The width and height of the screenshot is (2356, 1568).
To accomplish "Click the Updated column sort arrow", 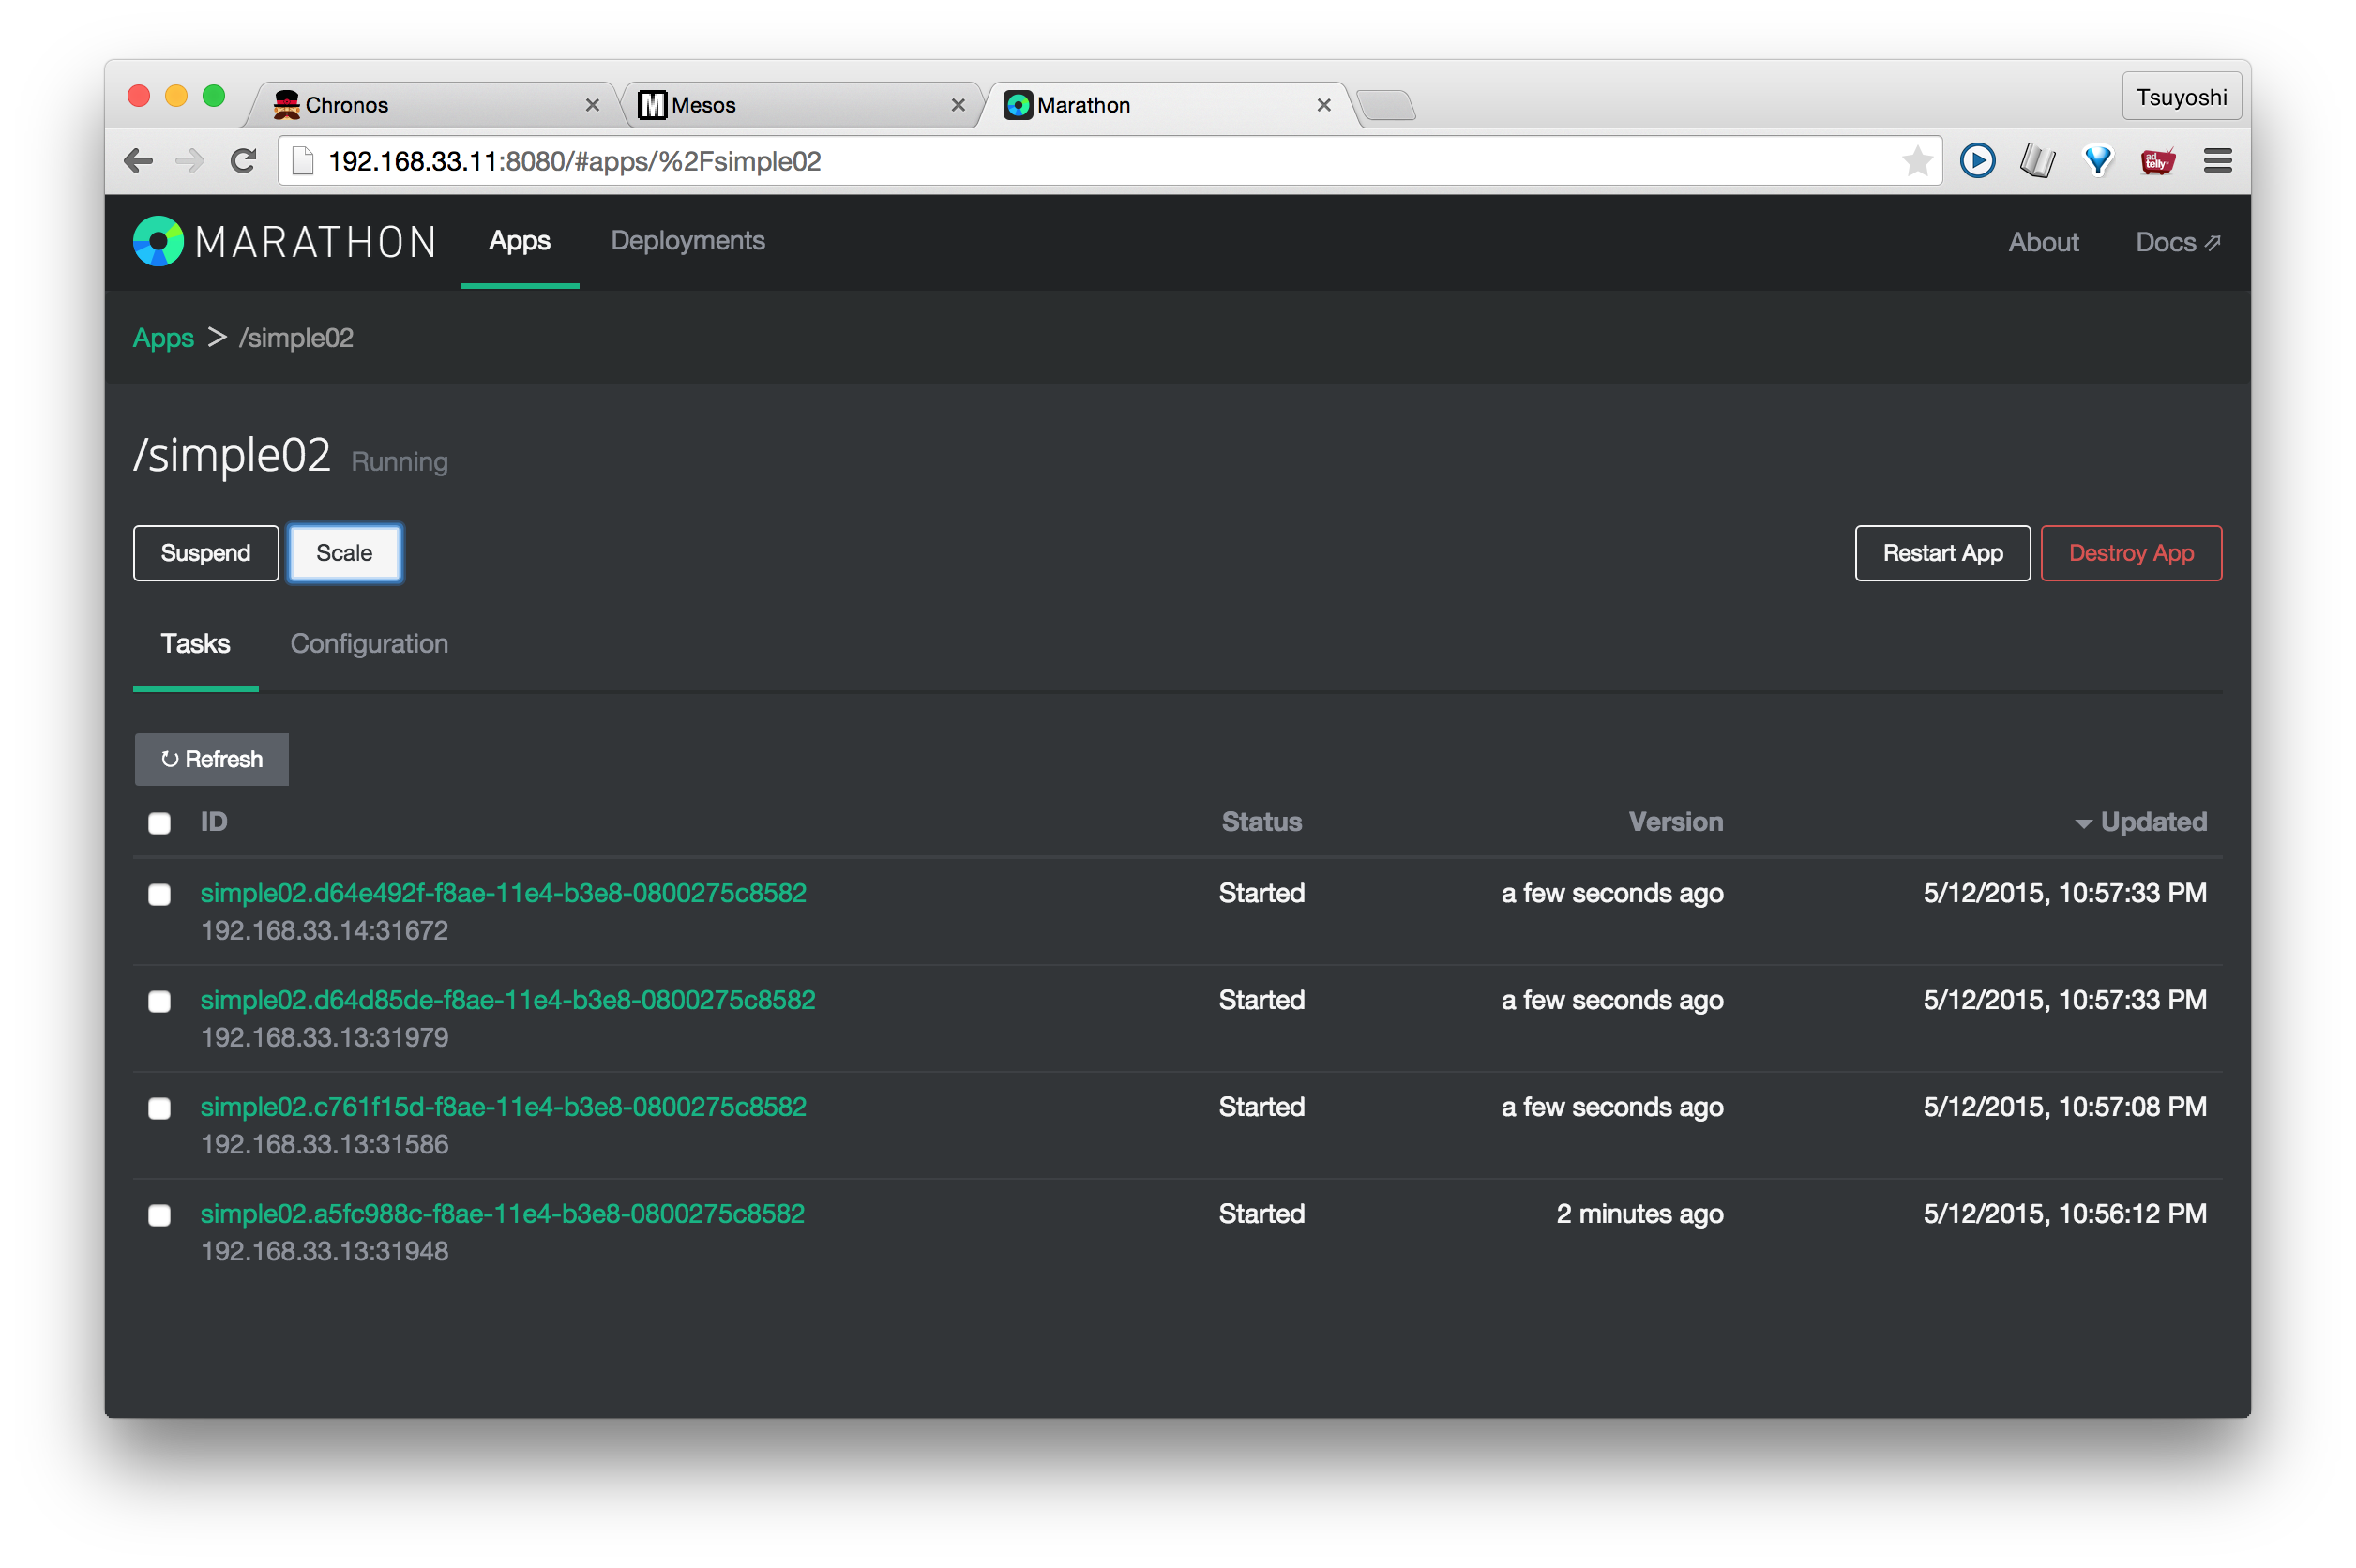I will coord(2084,823).
